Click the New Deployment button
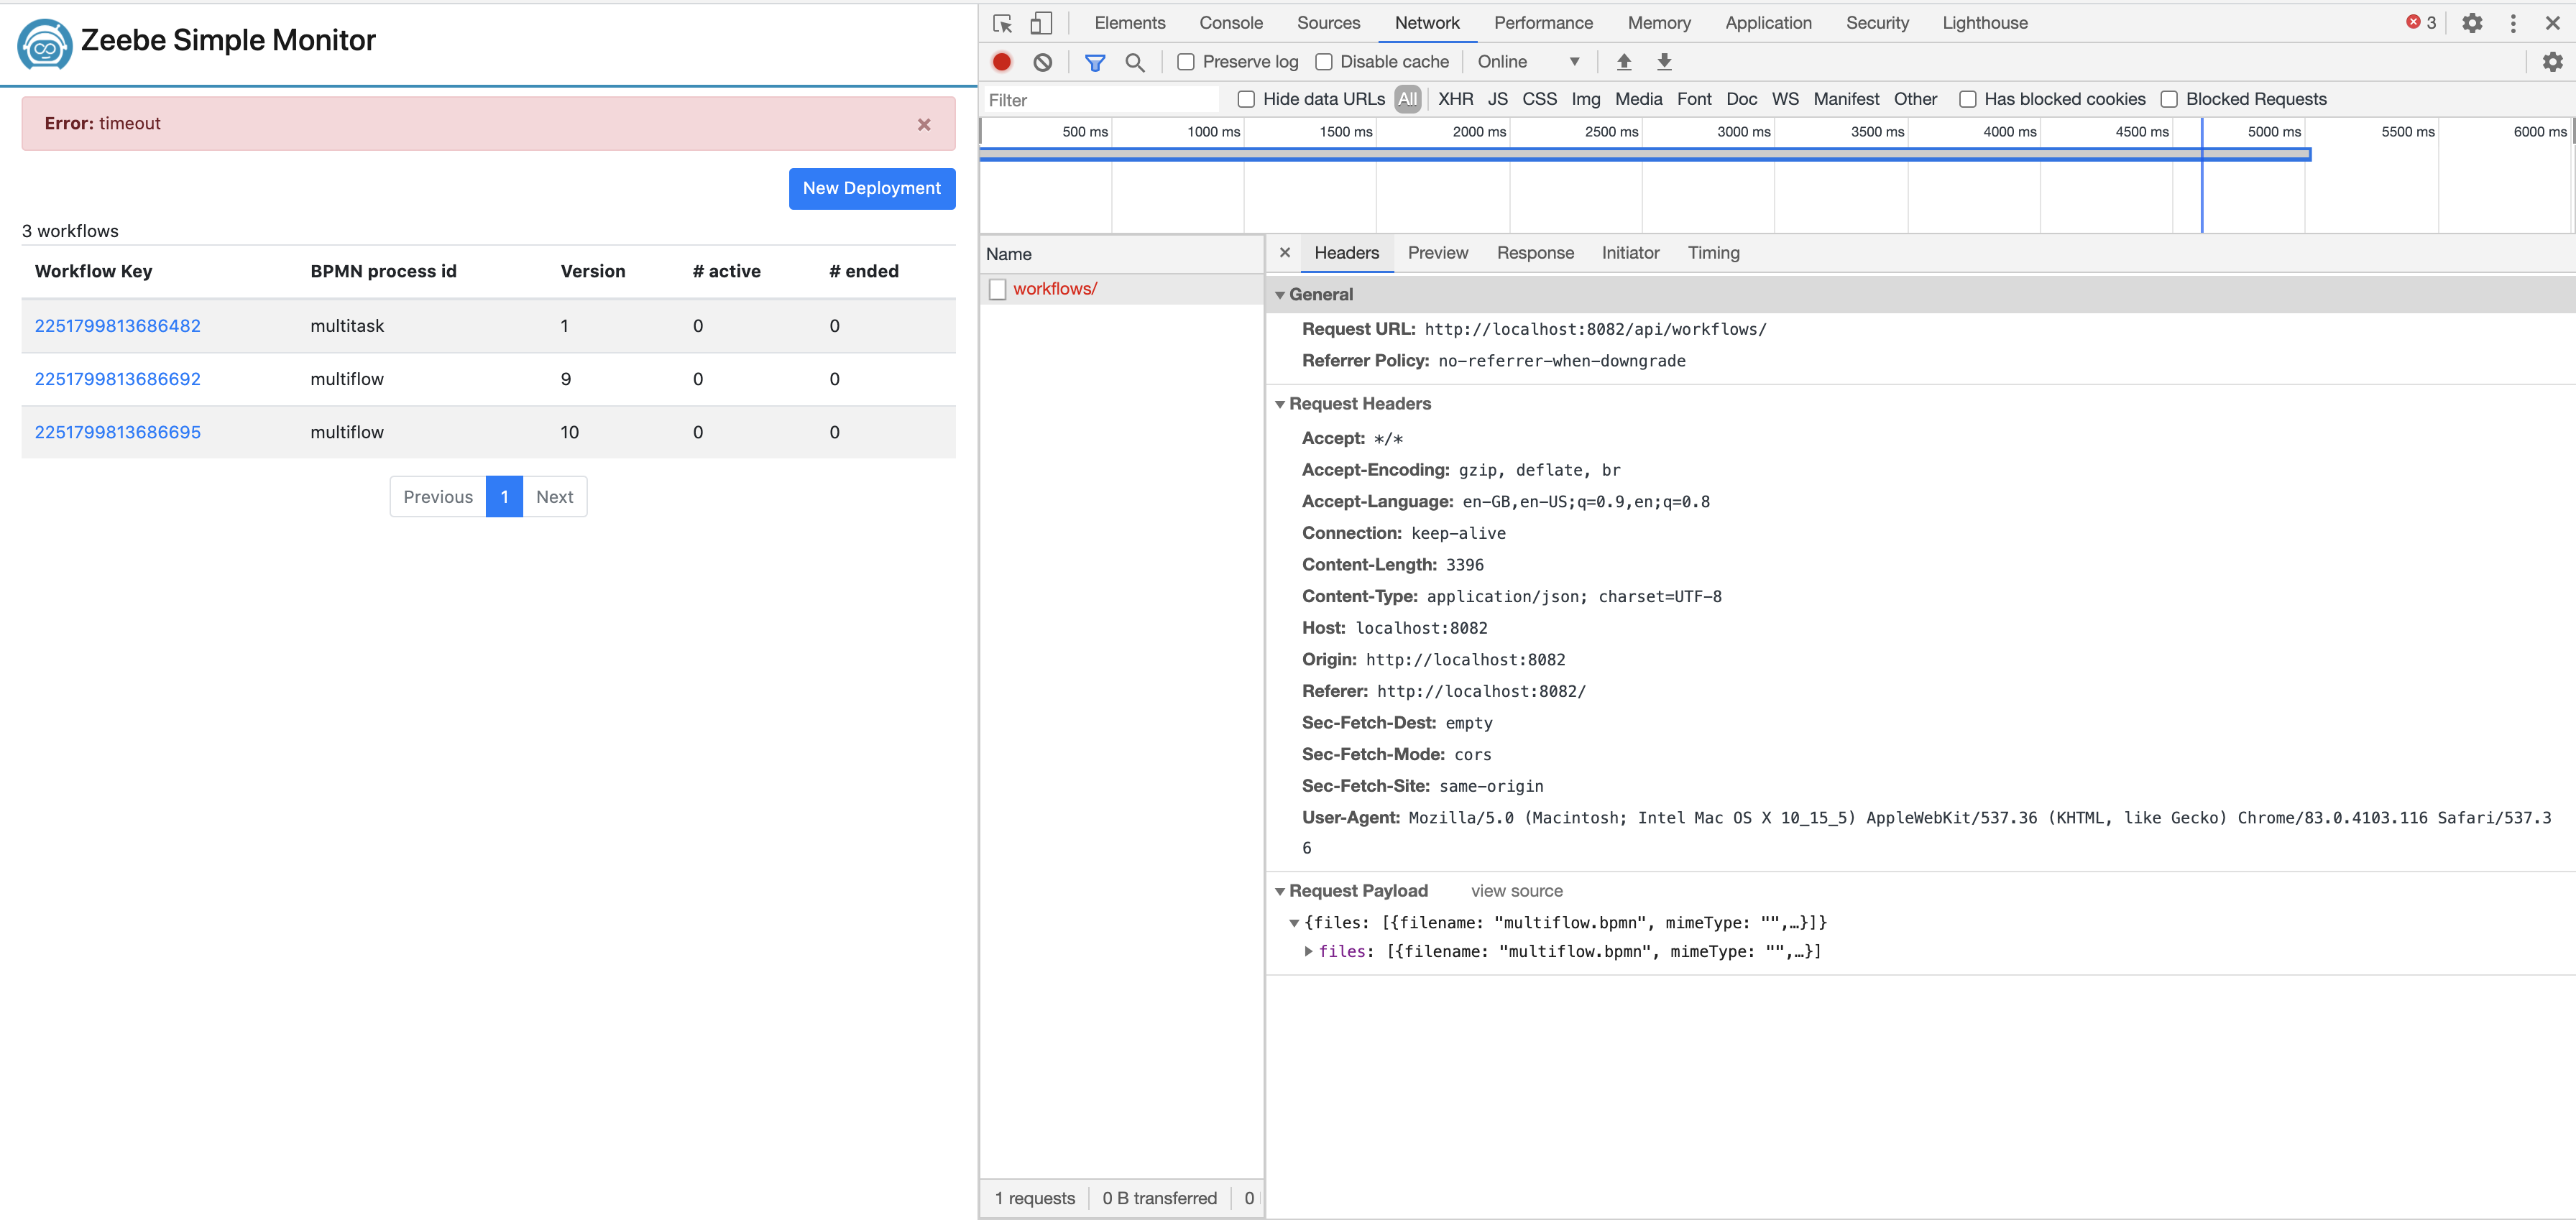 pos(871,188)
